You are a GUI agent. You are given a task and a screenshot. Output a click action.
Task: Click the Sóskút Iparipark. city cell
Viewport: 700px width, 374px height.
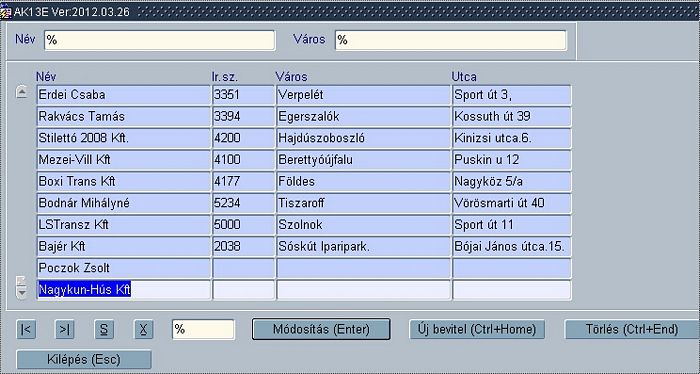coord(363,246)
